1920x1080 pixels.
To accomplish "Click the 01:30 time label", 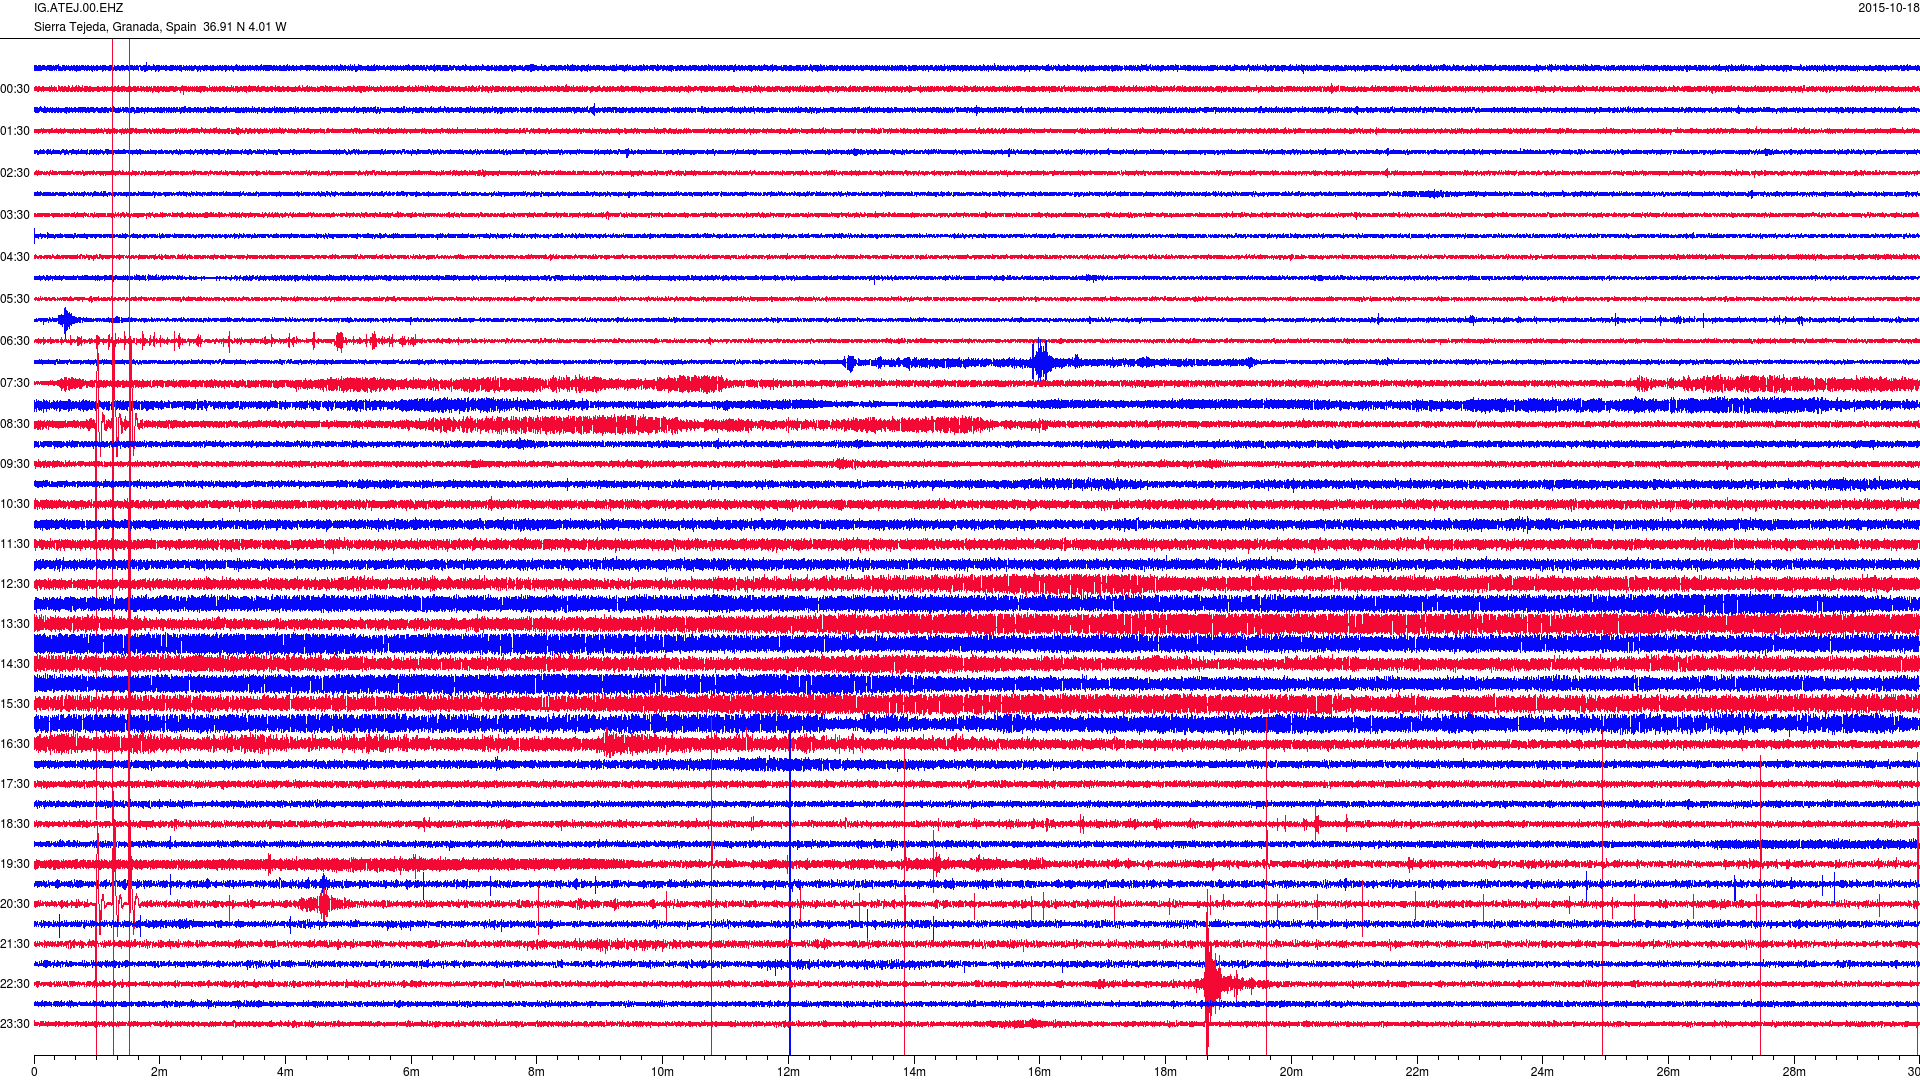I will point(15,131).
